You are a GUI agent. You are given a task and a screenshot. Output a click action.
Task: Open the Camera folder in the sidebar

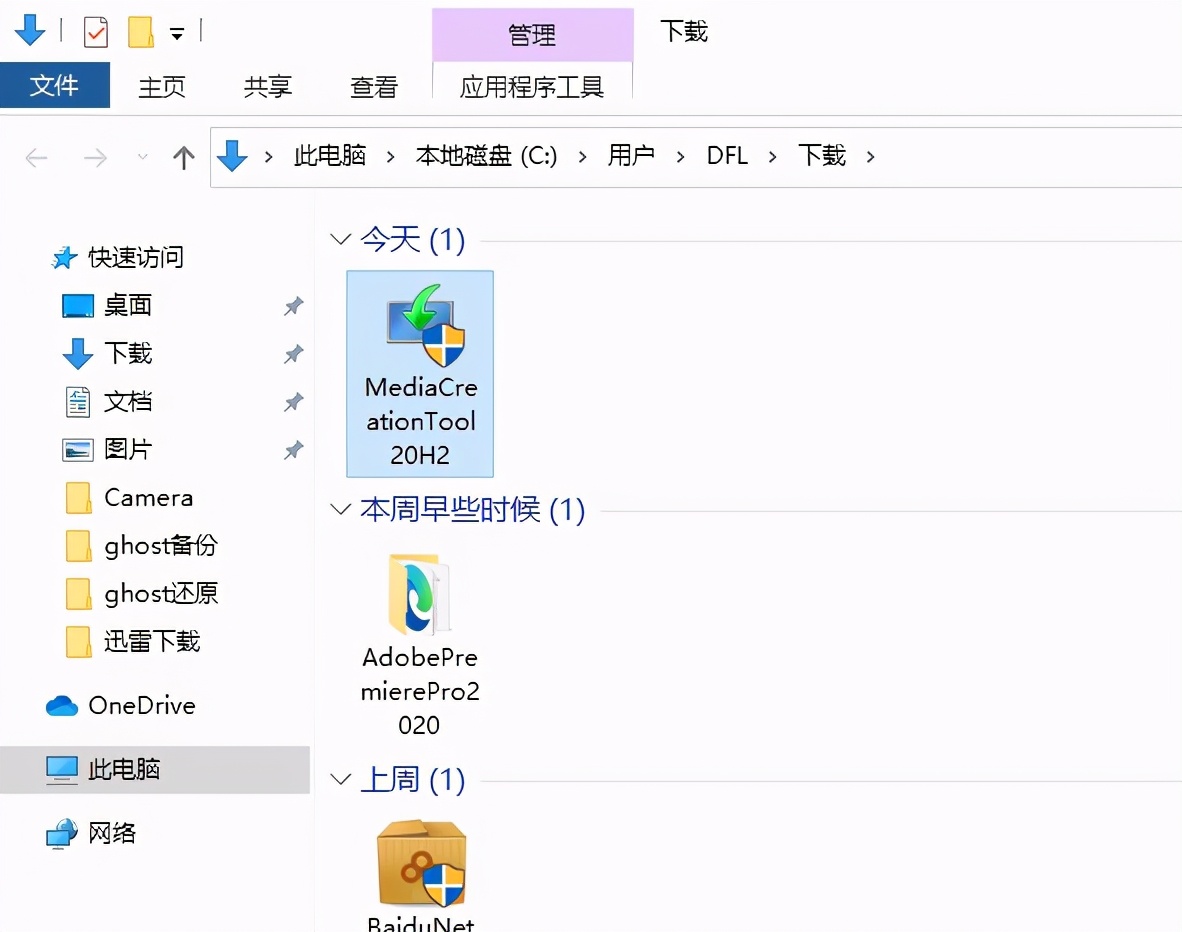146,497
